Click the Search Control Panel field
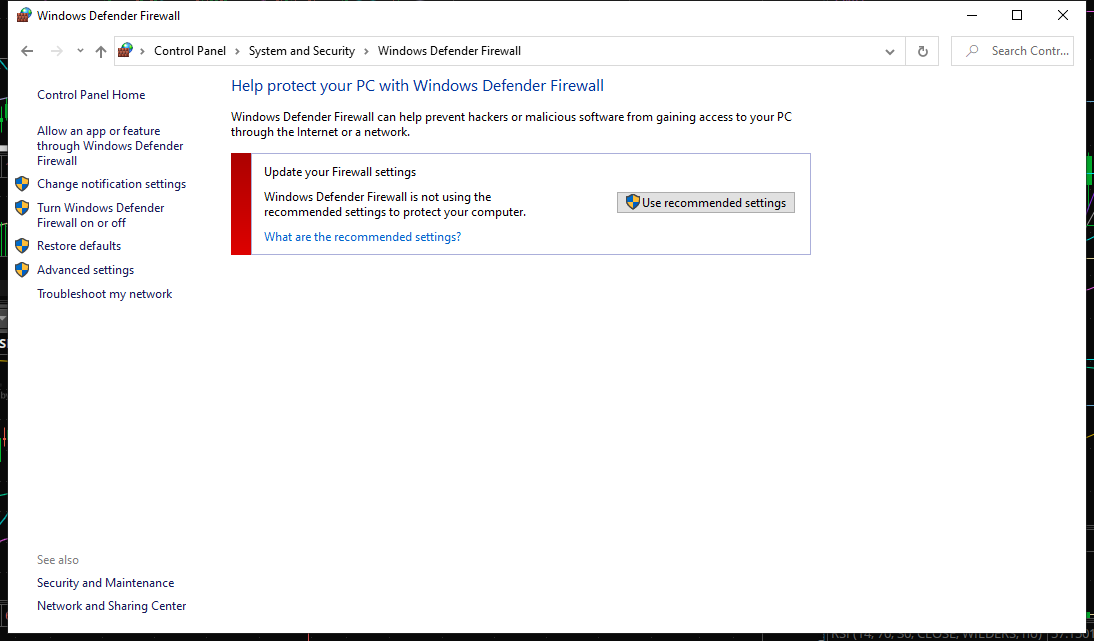The height and width of the screenshot is (641, 1094). [1012, 51]
